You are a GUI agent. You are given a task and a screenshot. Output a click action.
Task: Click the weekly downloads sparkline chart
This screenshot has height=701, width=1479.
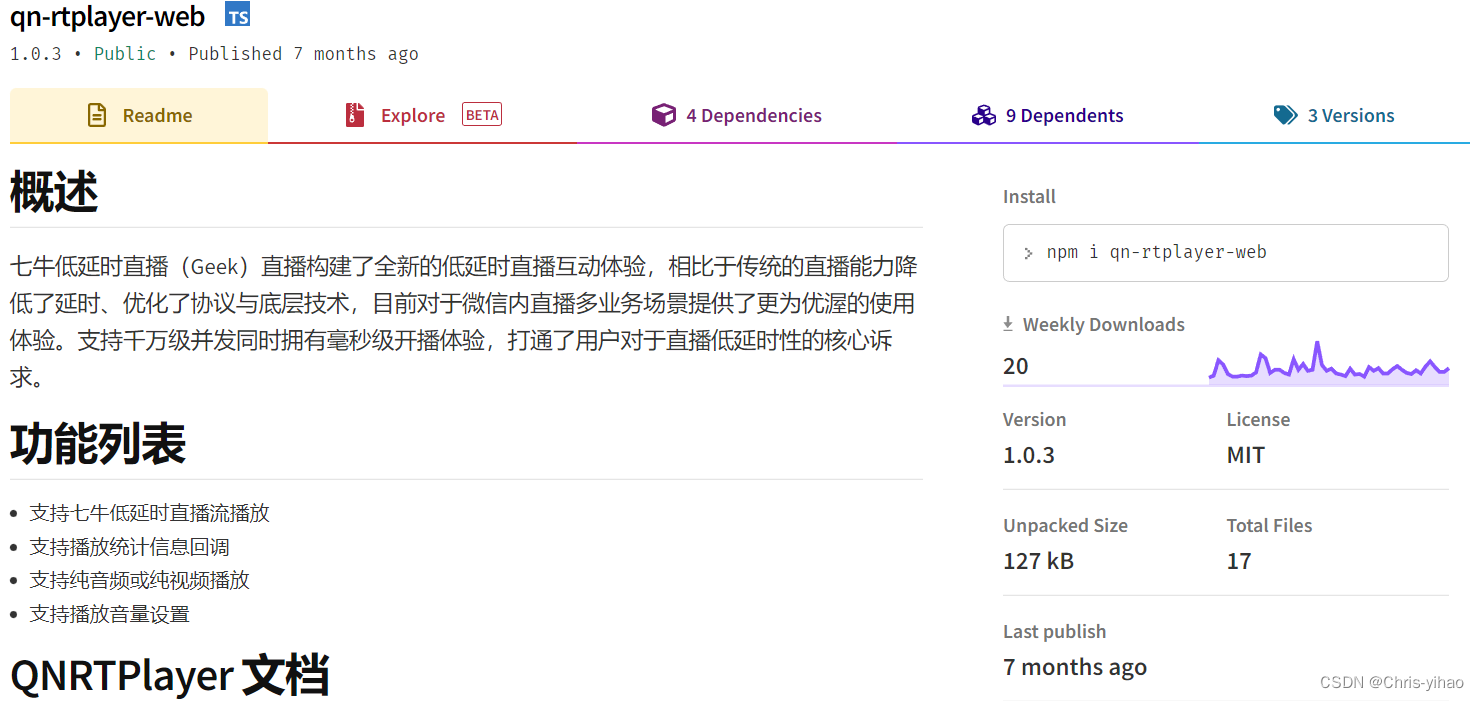(1329, 365)
